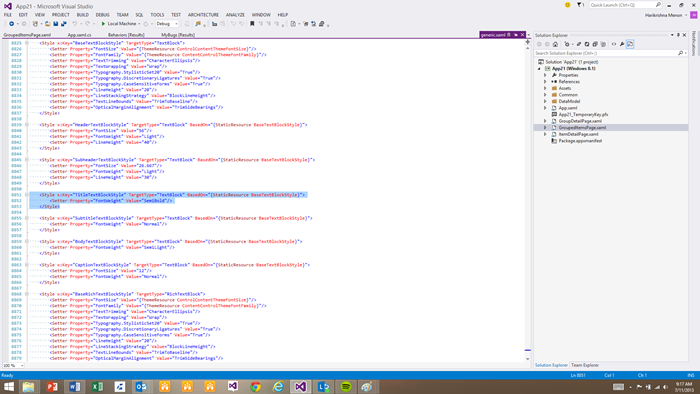Screen dimensions: 700x394
Task: Toggle the Solution Explorer auto-hide pin
Action: click(678, 35)
